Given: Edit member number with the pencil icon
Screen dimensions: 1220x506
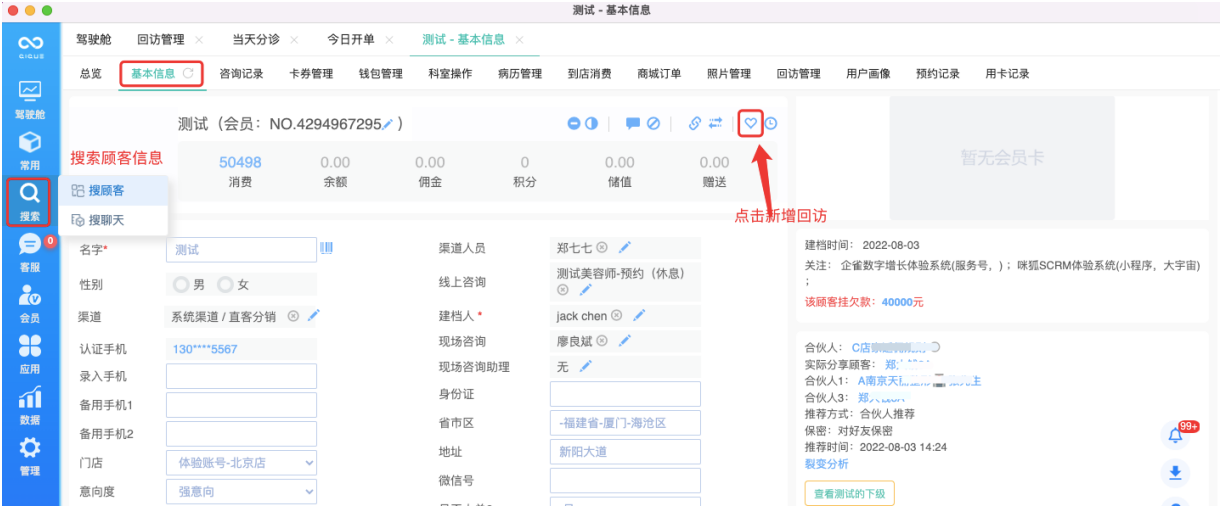Looking at the screenshot, I should point(388,124).
